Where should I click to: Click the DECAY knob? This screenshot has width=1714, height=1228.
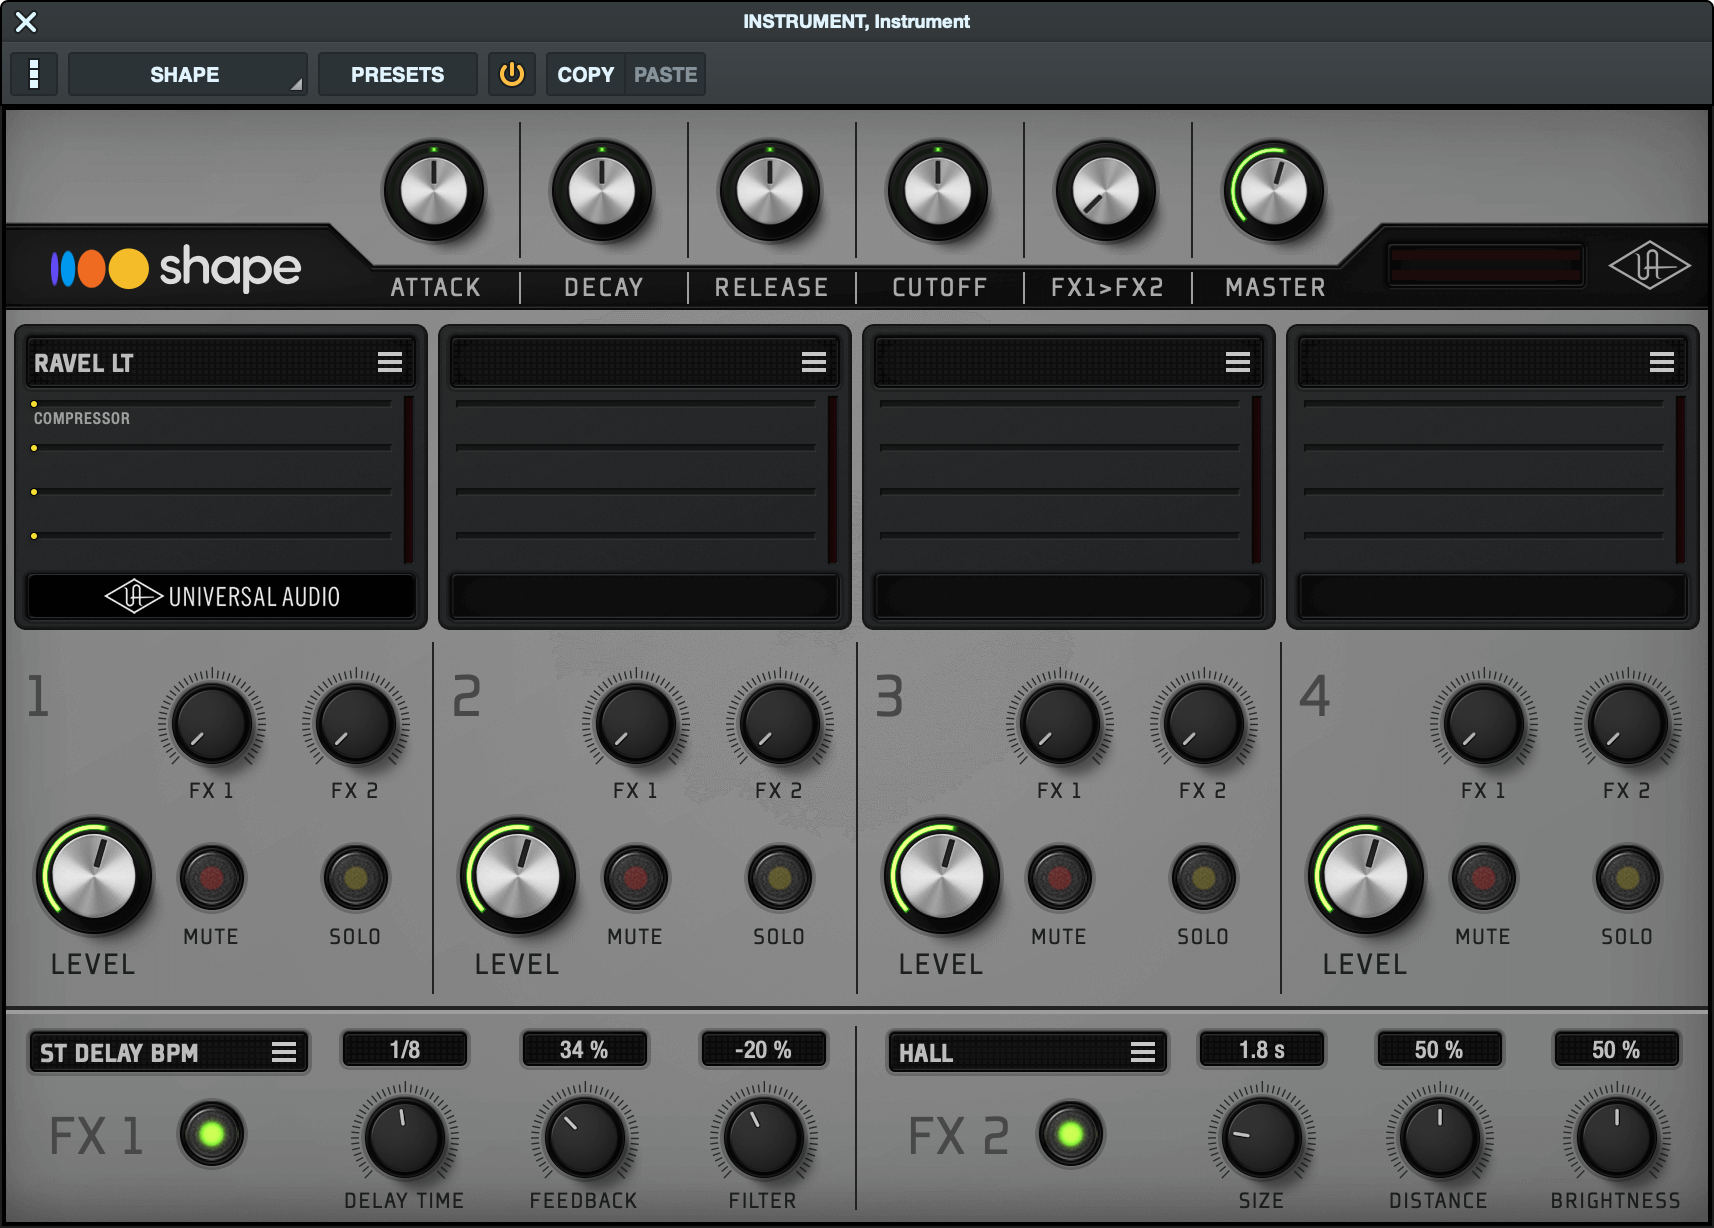(602, 191)
